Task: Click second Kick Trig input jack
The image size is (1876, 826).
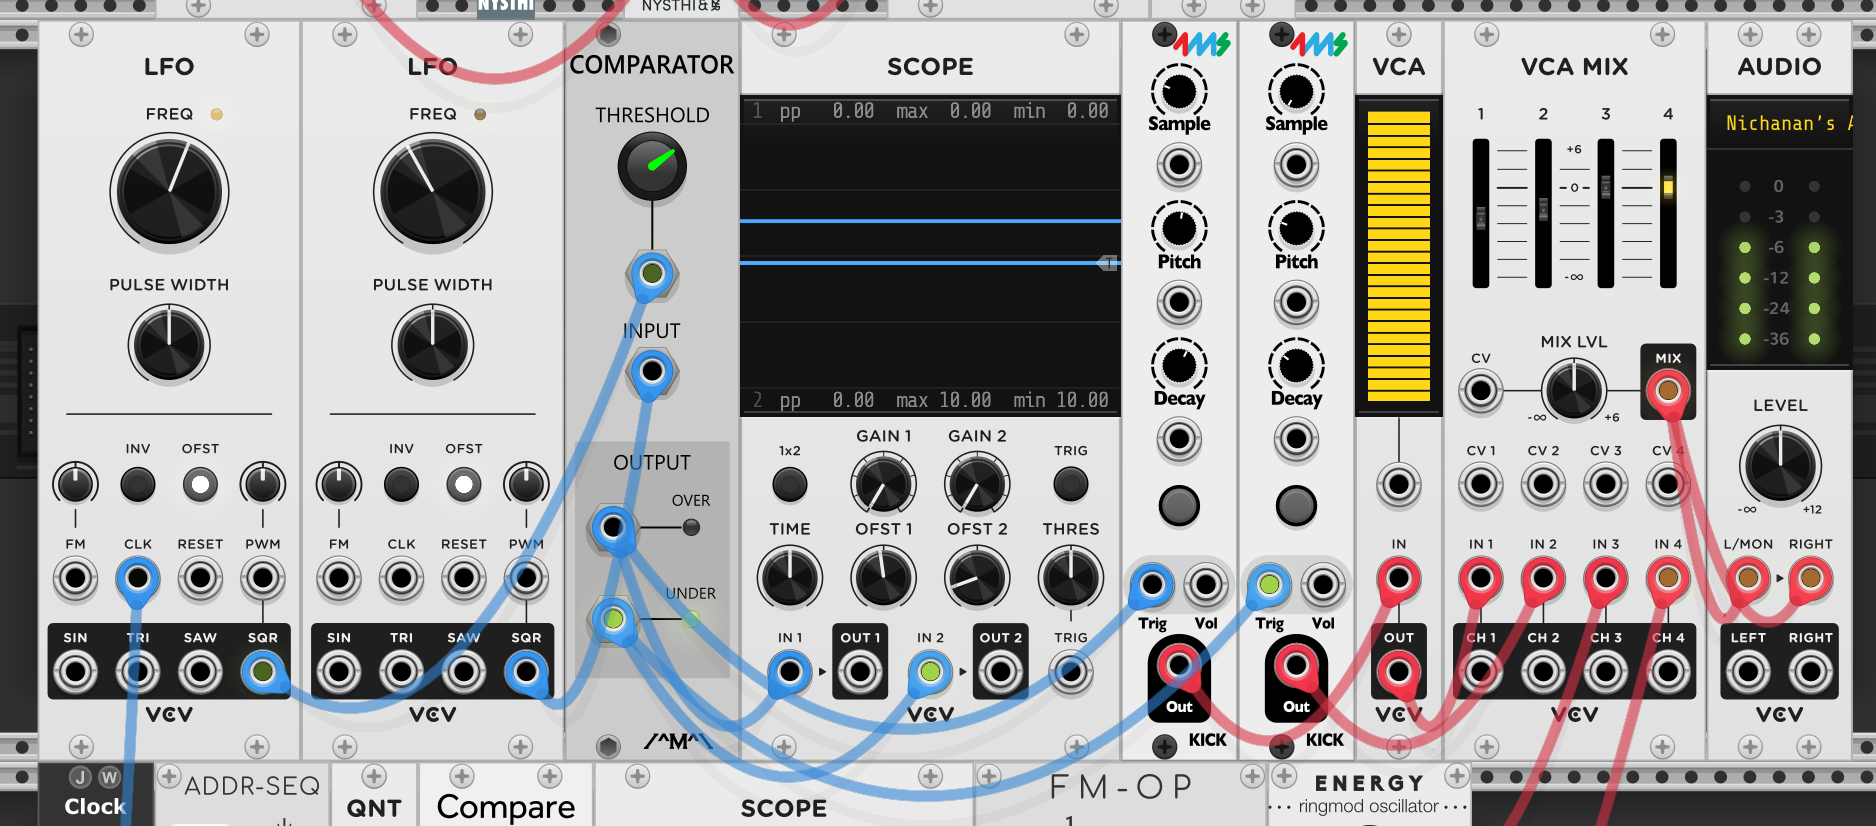Action: tap(1269, 585)
